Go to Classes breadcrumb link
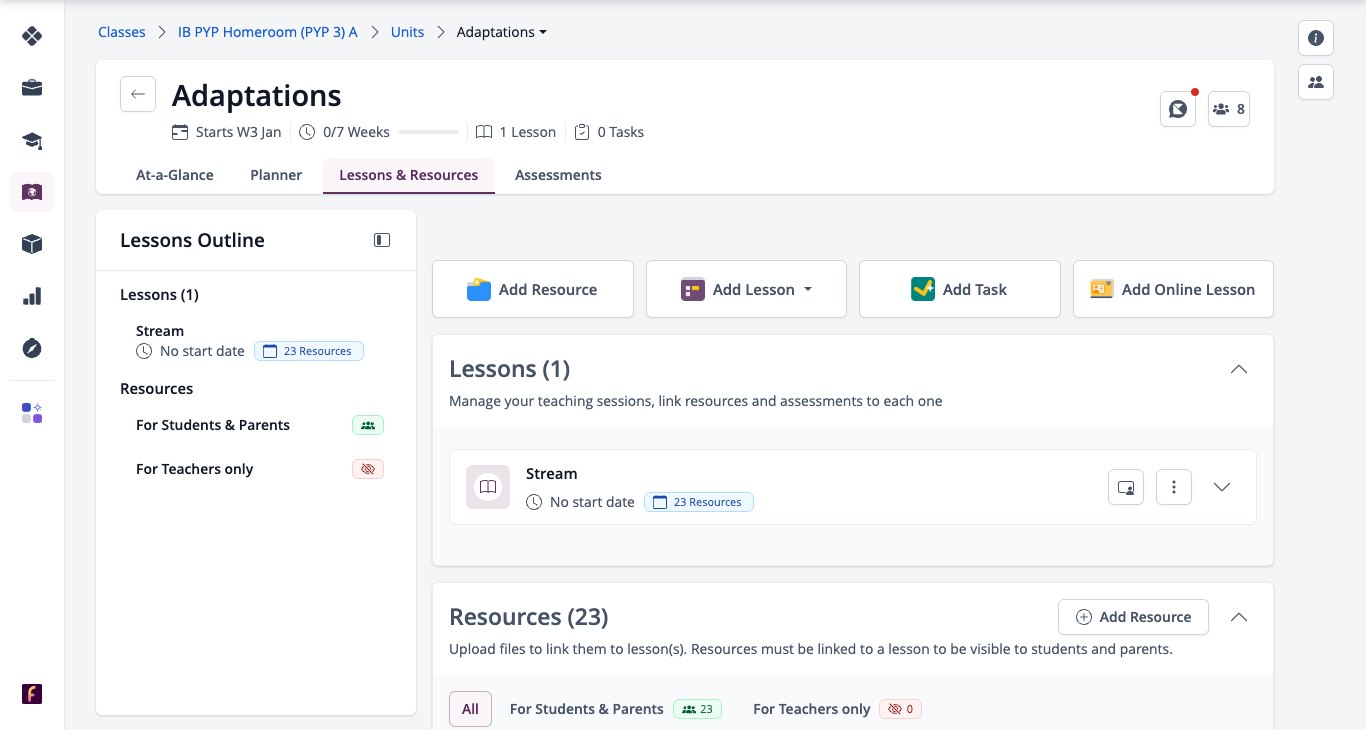The width and height of the screenshot is (1366, 730). (122, 32)
